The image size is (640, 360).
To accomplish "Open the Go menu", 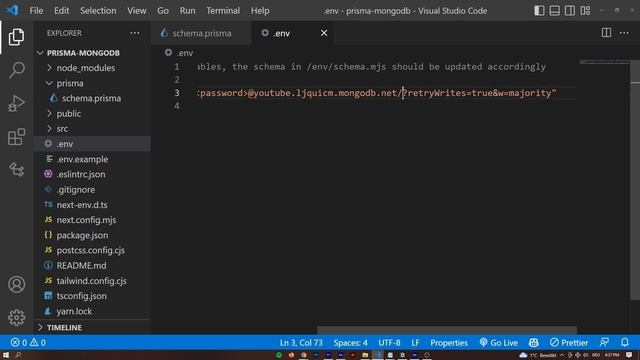I will pyautogui.click(x=163, y=11).
